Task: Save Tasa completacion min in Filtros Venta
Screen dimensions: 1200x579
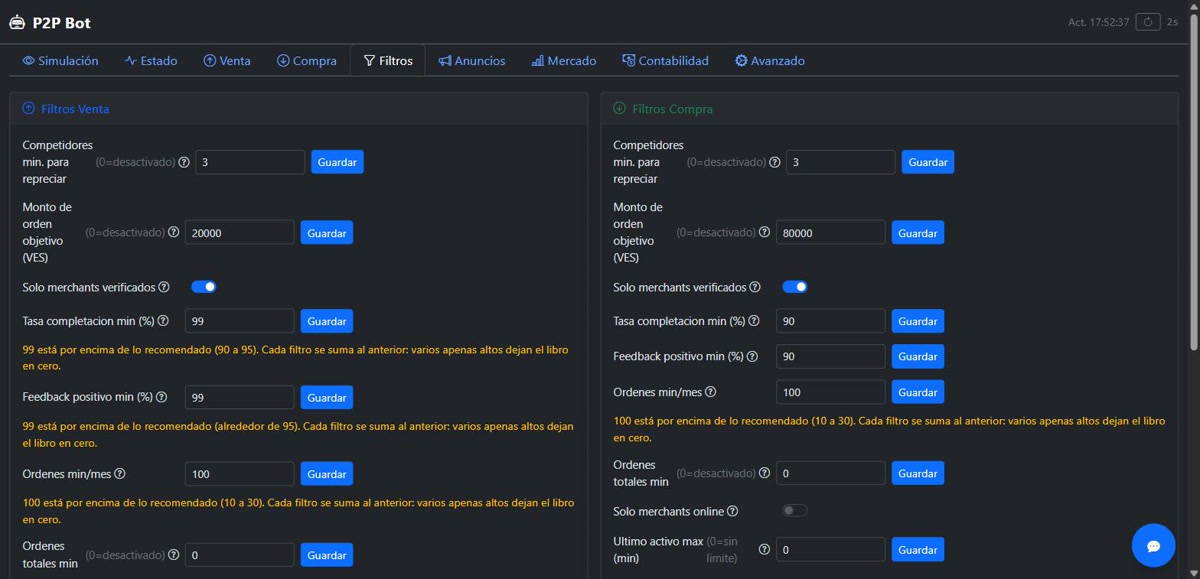Action: (x=327, y=321)
